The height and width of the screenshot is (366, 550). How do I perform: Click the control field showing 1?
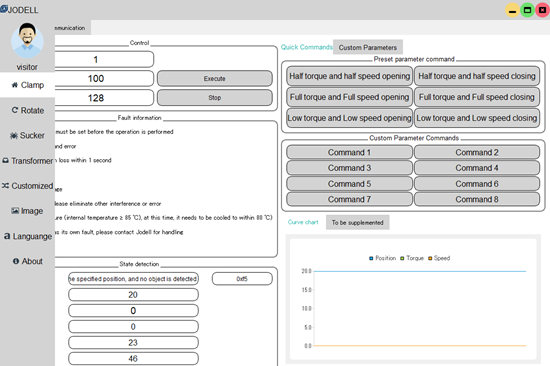pyautogui.click(x=104, y=59)
